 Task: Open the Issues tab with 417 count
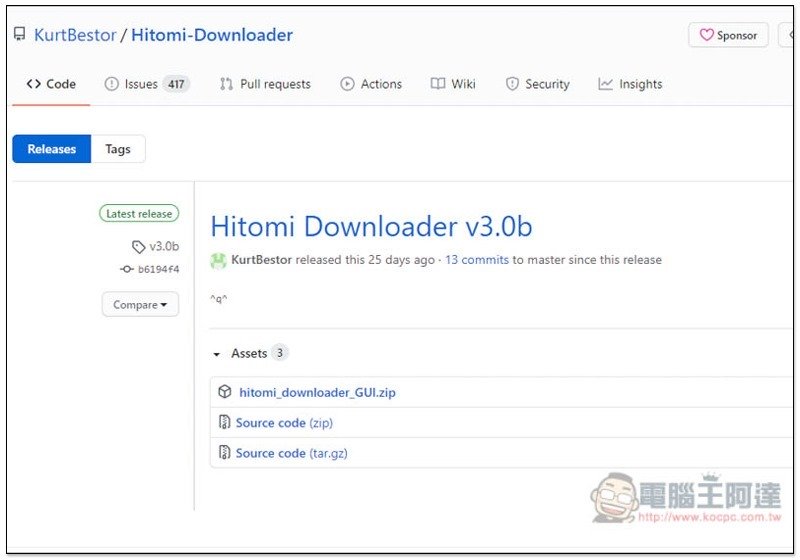[146, 84]
